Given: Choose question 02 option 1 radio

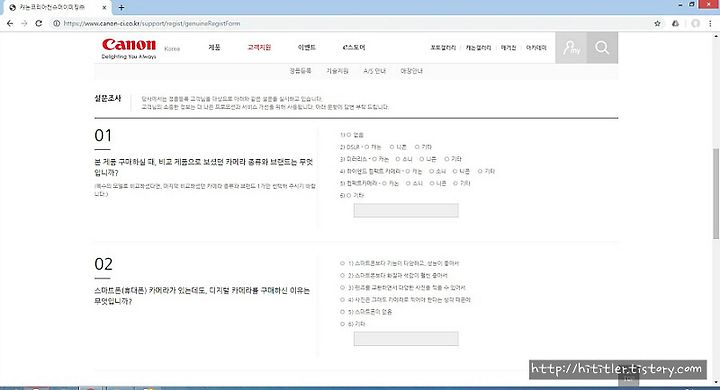Looking at the screenshot, I should coord(343,263).
